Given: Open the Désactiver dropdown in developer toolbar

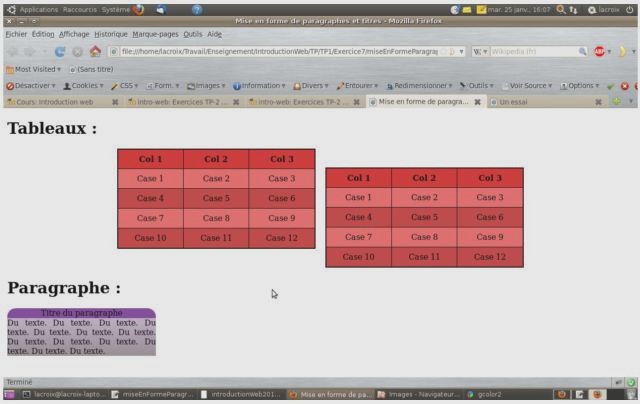Looking at the screenshot, I should (x=29, y=86).
